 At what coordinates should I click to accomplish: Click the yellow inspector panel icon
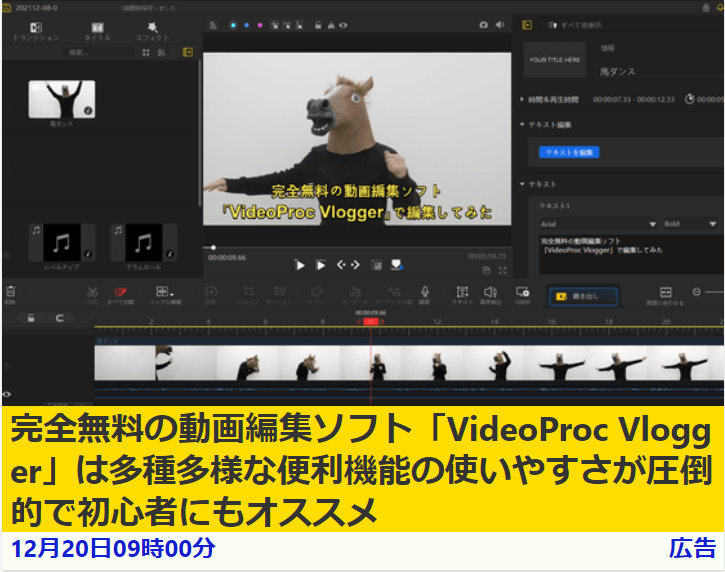click(527, 25)
